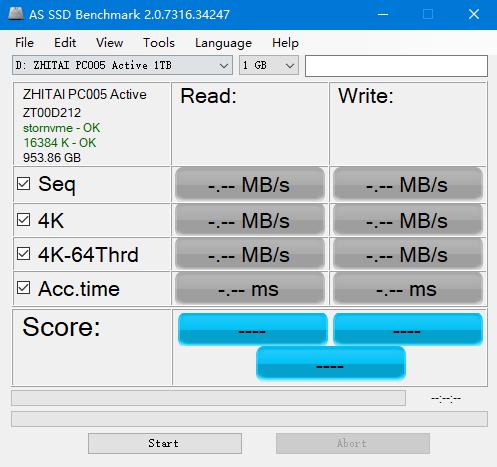Open the Help menu
Screen dimensions: 497x467
click(x=285, y=43)
